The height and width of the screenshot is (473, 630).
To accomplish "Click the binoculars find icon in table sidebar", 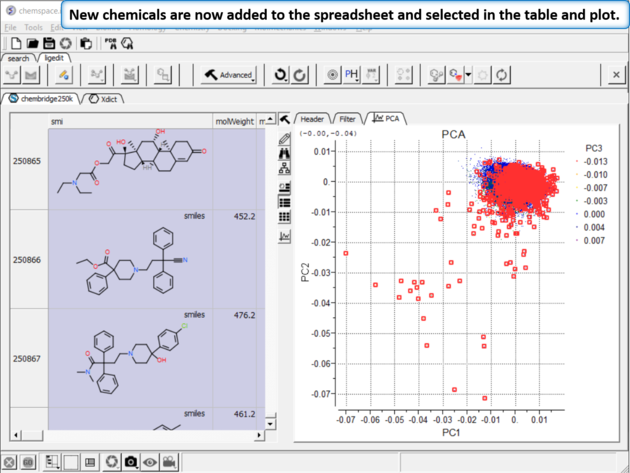I will click(x=285, y=153).
